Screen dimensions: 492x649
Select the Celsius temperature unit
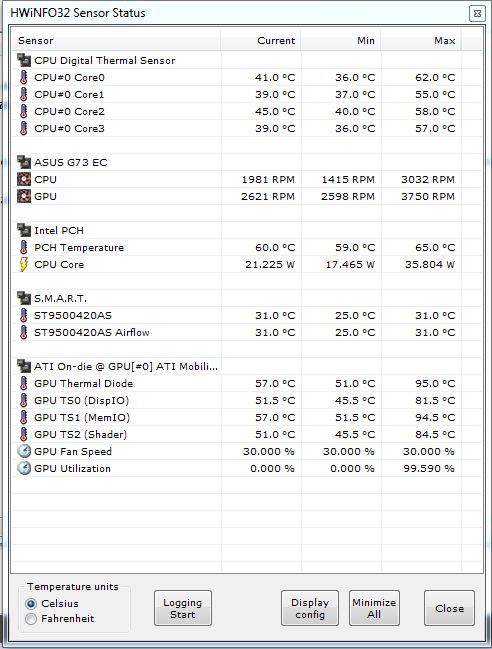(x=31, y=604)
